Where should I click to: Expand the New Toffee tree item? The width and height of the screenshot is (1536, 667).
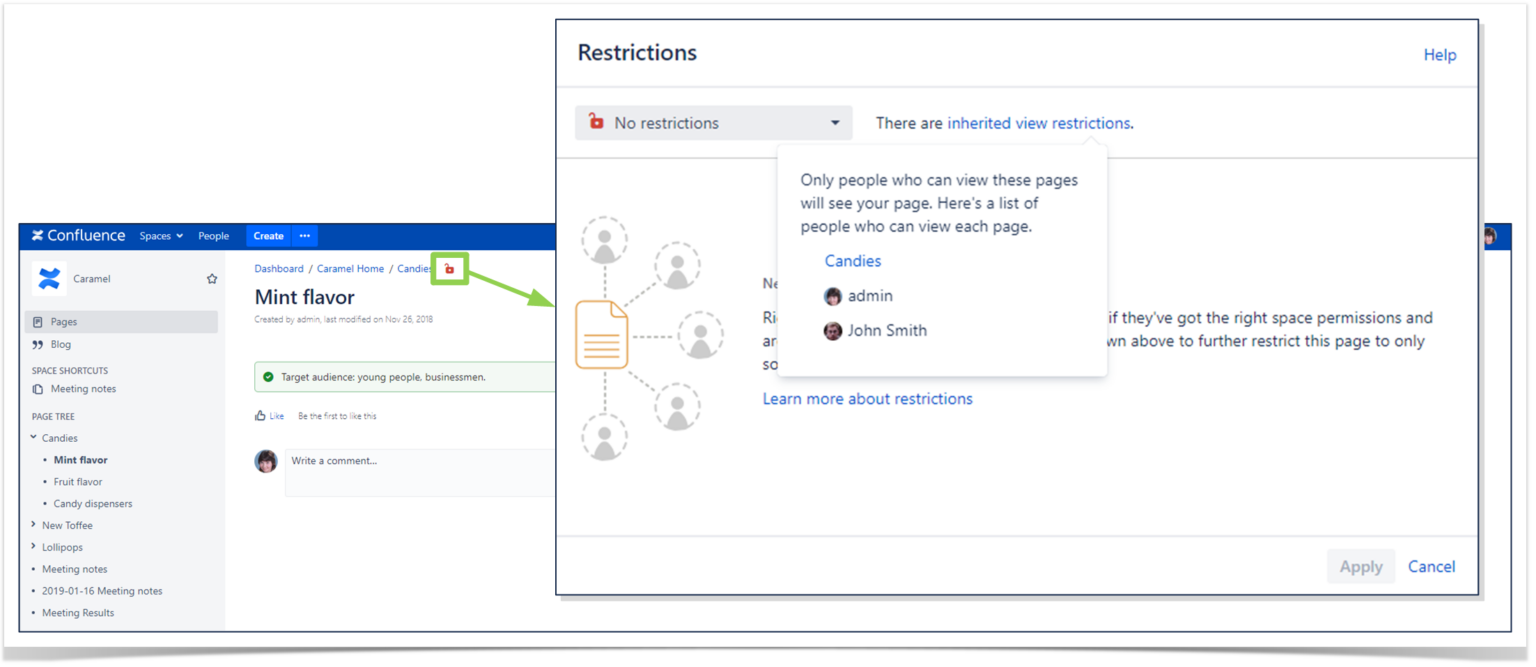(x=34, y=525)
